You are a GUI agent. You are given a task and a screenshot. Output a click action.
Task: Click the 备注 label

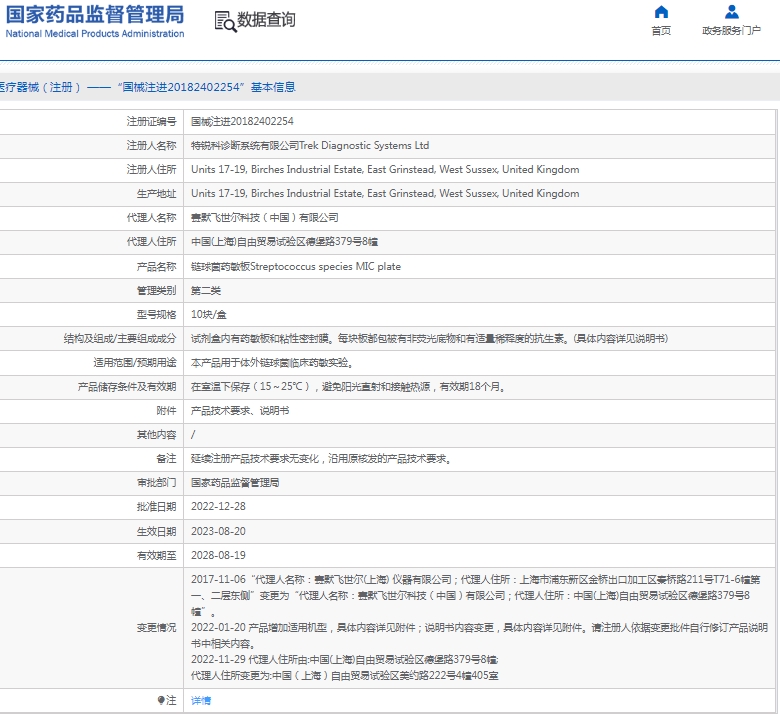[166, 459]
